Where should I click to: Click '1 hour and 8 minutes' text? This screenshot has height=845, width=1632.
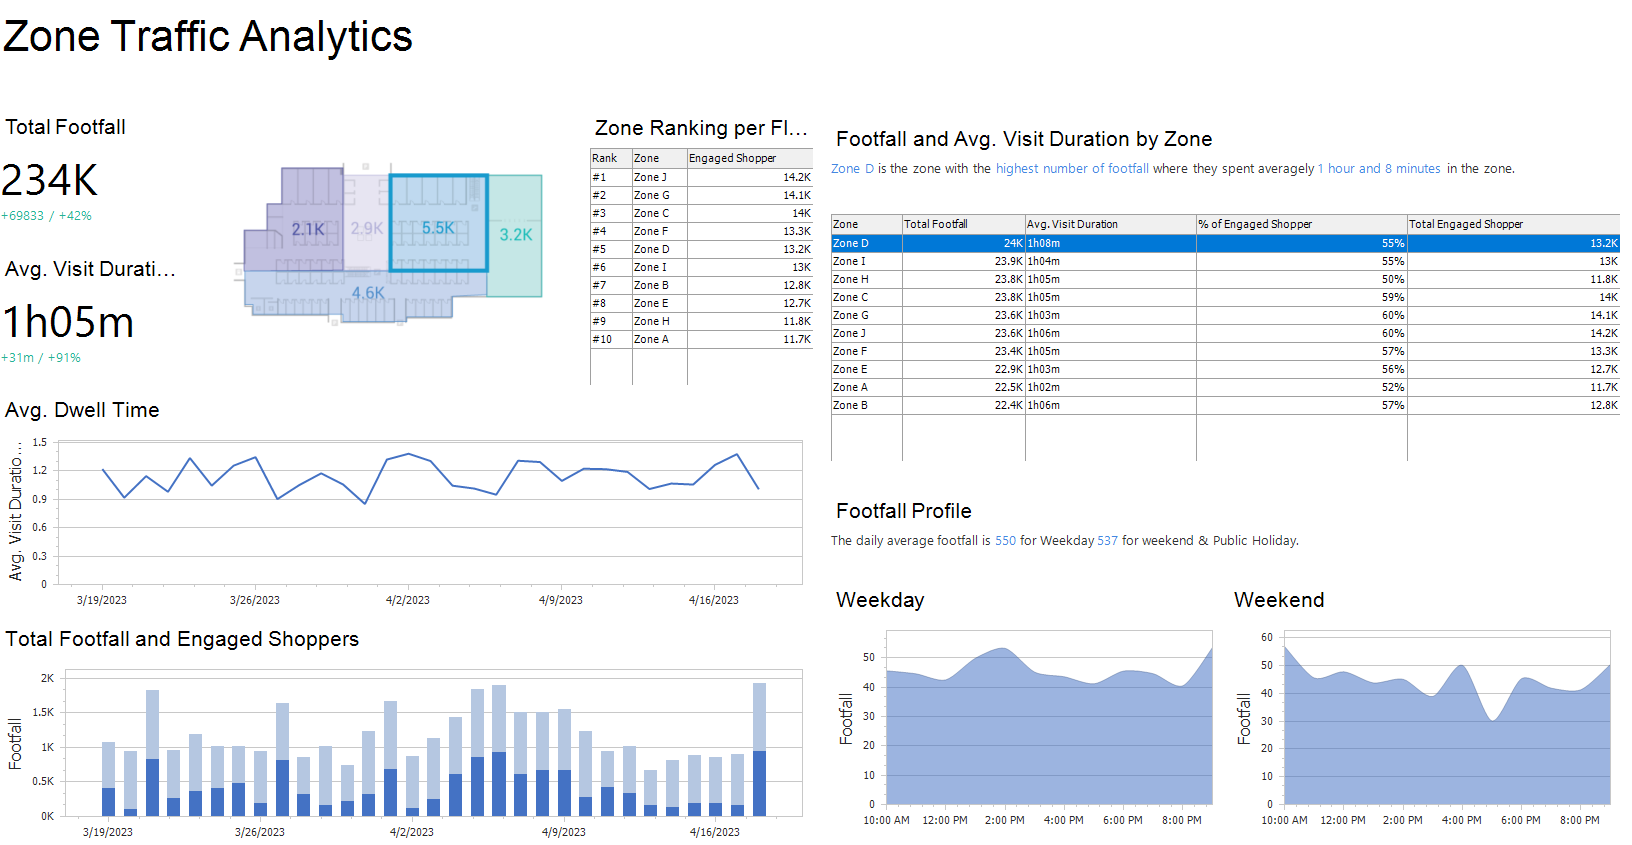(1379, 169)
